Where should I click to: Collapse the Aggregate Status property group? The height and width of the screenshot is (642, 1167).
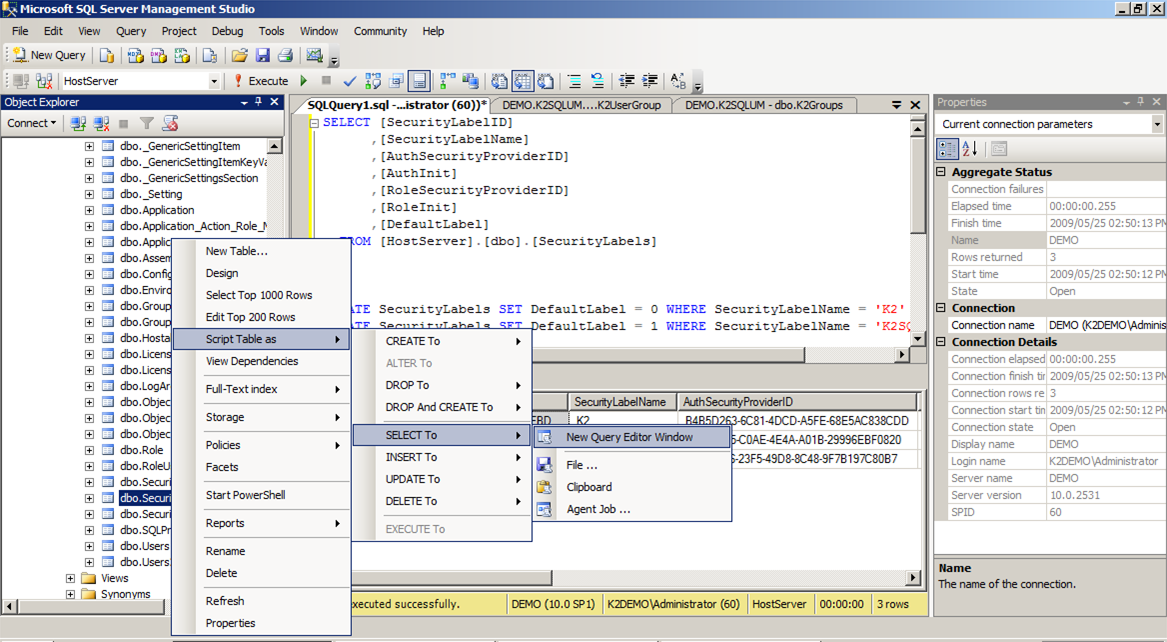(x=941, y=172)
